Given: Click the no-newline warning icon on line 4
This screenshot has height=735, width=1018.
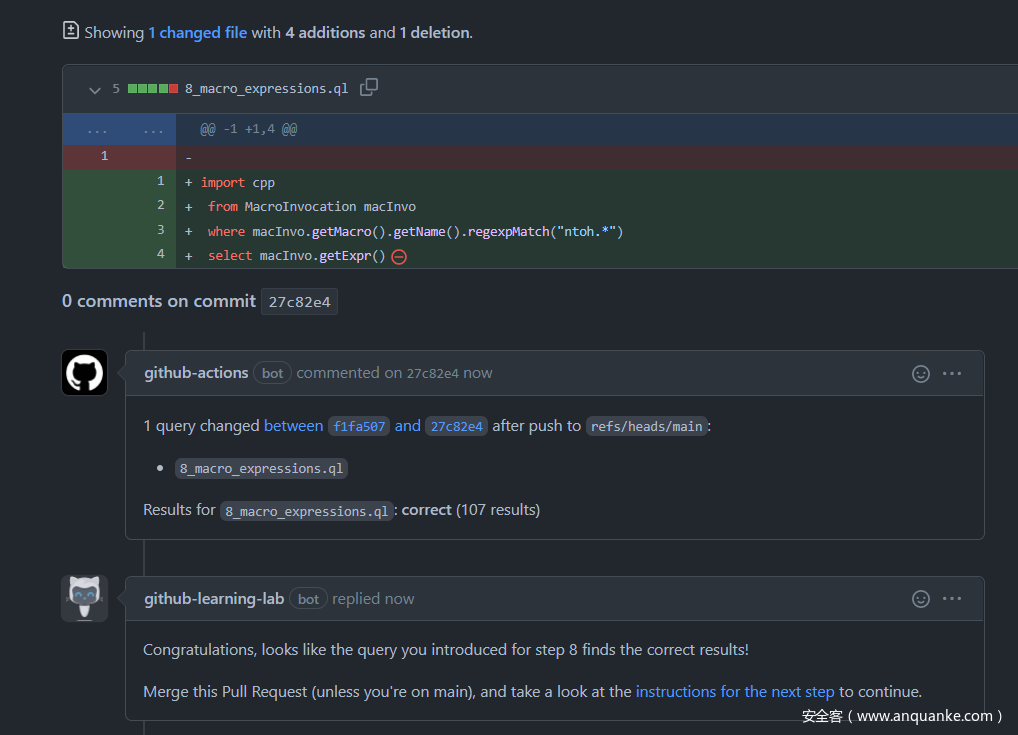Looking at the screenshot, I should pyautogui.click(x=399, y=256).
